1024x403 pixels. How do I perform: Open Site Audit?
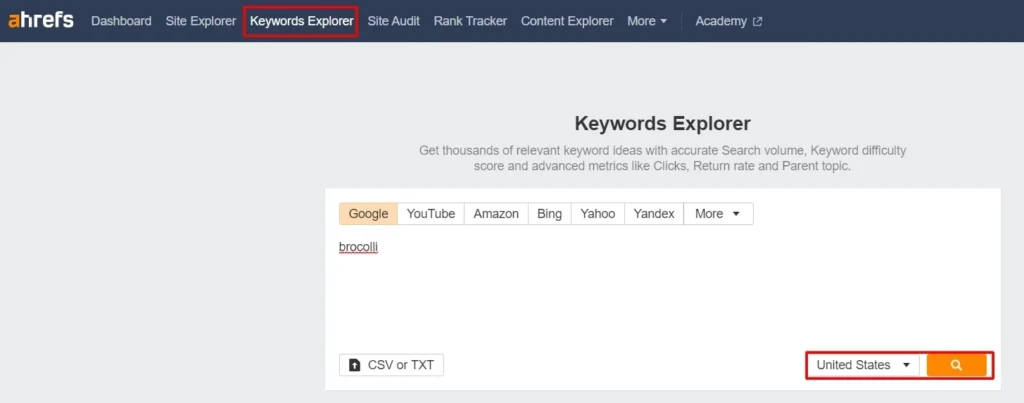point(394,21)
